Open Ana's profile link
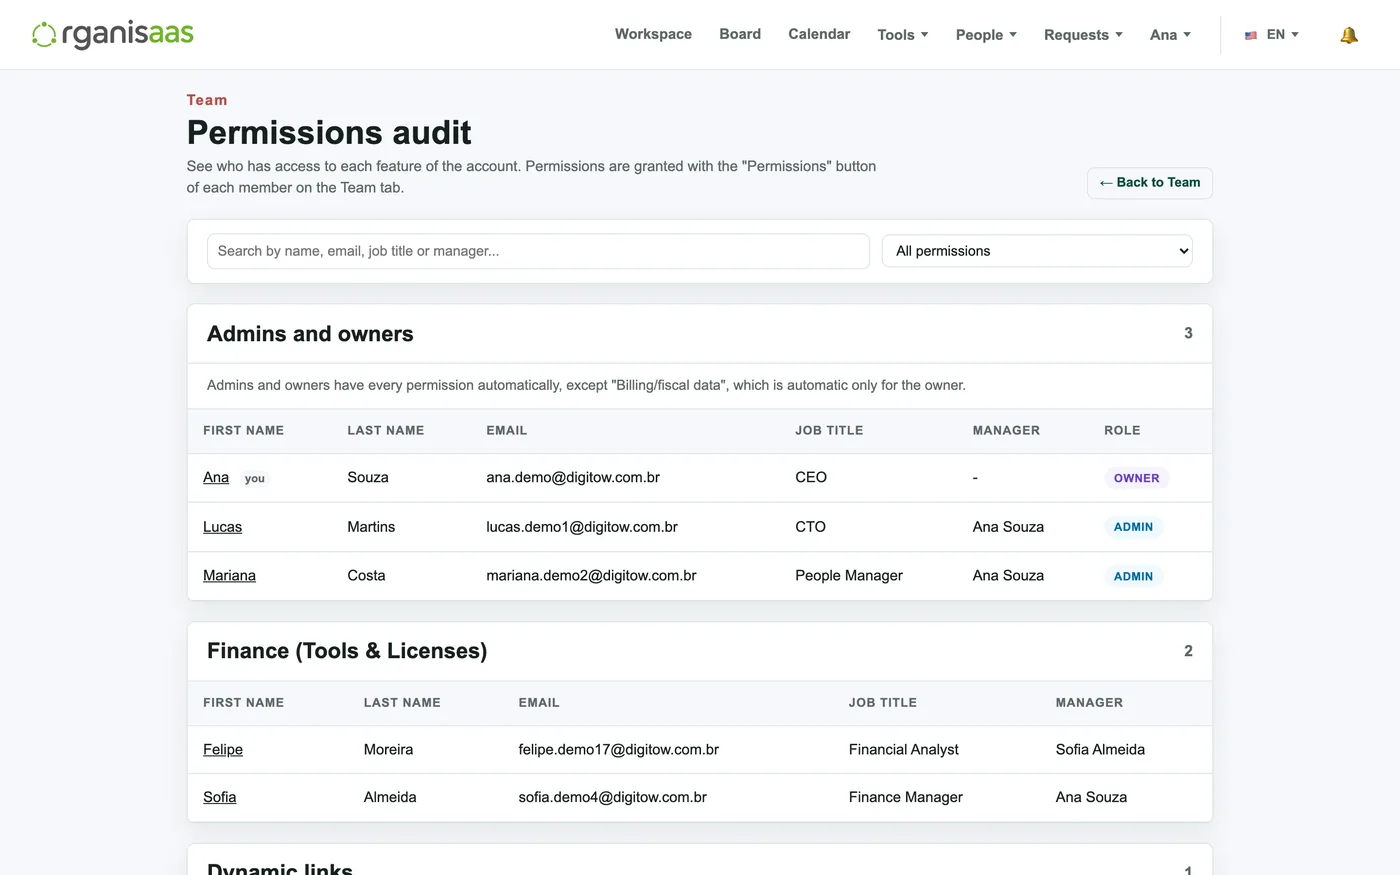1400x875 pixels. pyautogui.click(x=216, y=478)
